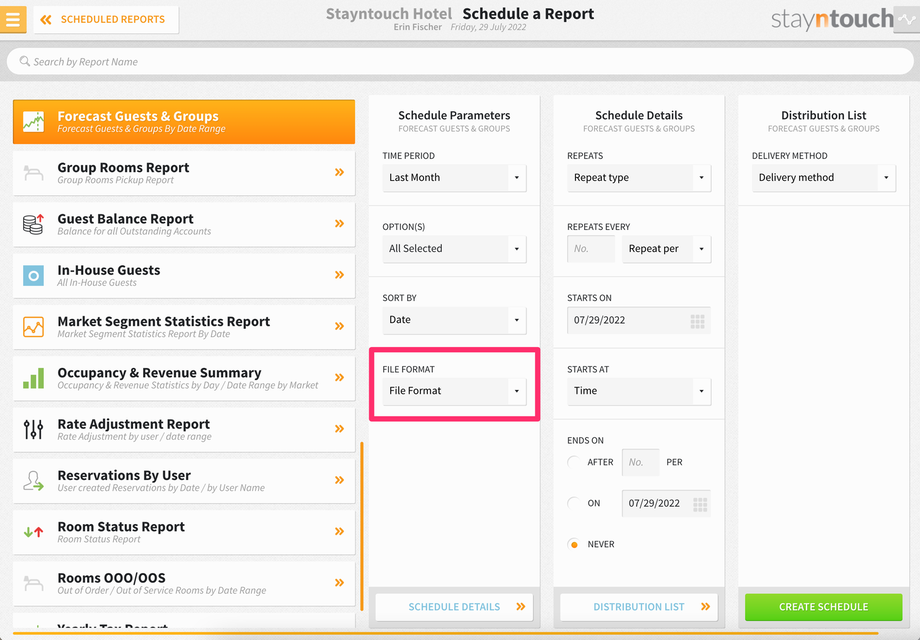Open Occupancy & Revenue Summary via its chevron
The image size is (920, 640).
[x=339, y=377]
